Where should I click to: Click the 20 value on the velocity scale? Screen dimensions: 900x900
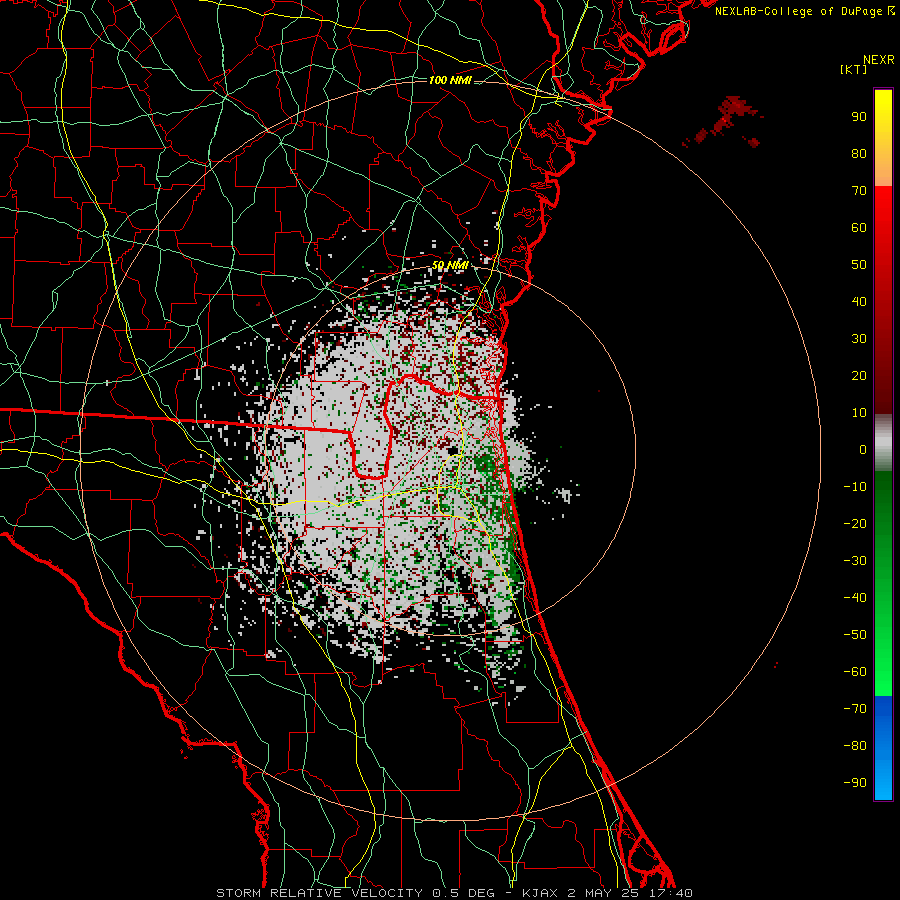(859, 376)
